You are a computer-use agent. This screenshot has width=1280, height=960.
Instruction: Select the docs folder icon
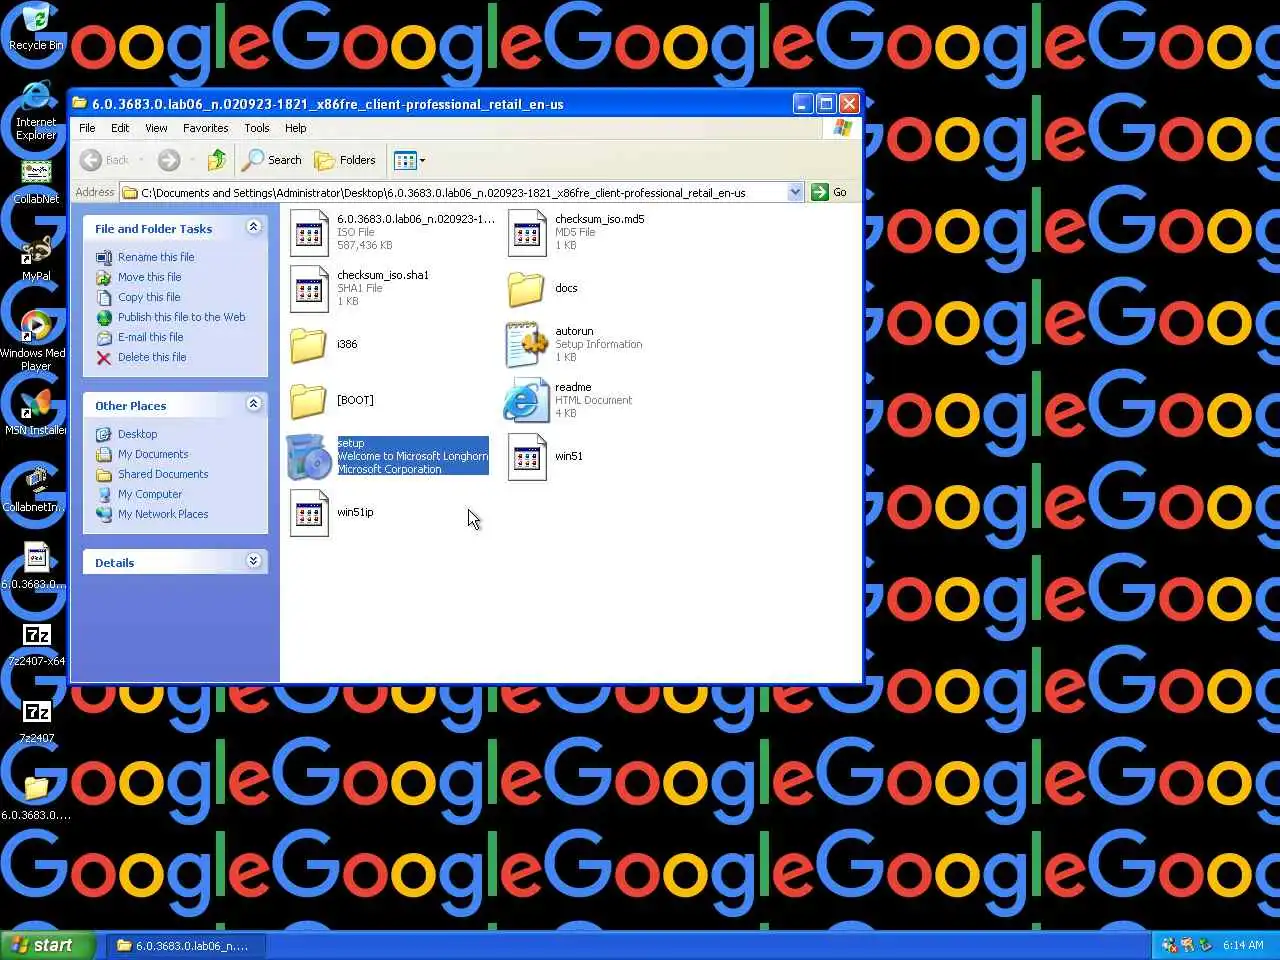pyautogui.click(x=526, y=289)
